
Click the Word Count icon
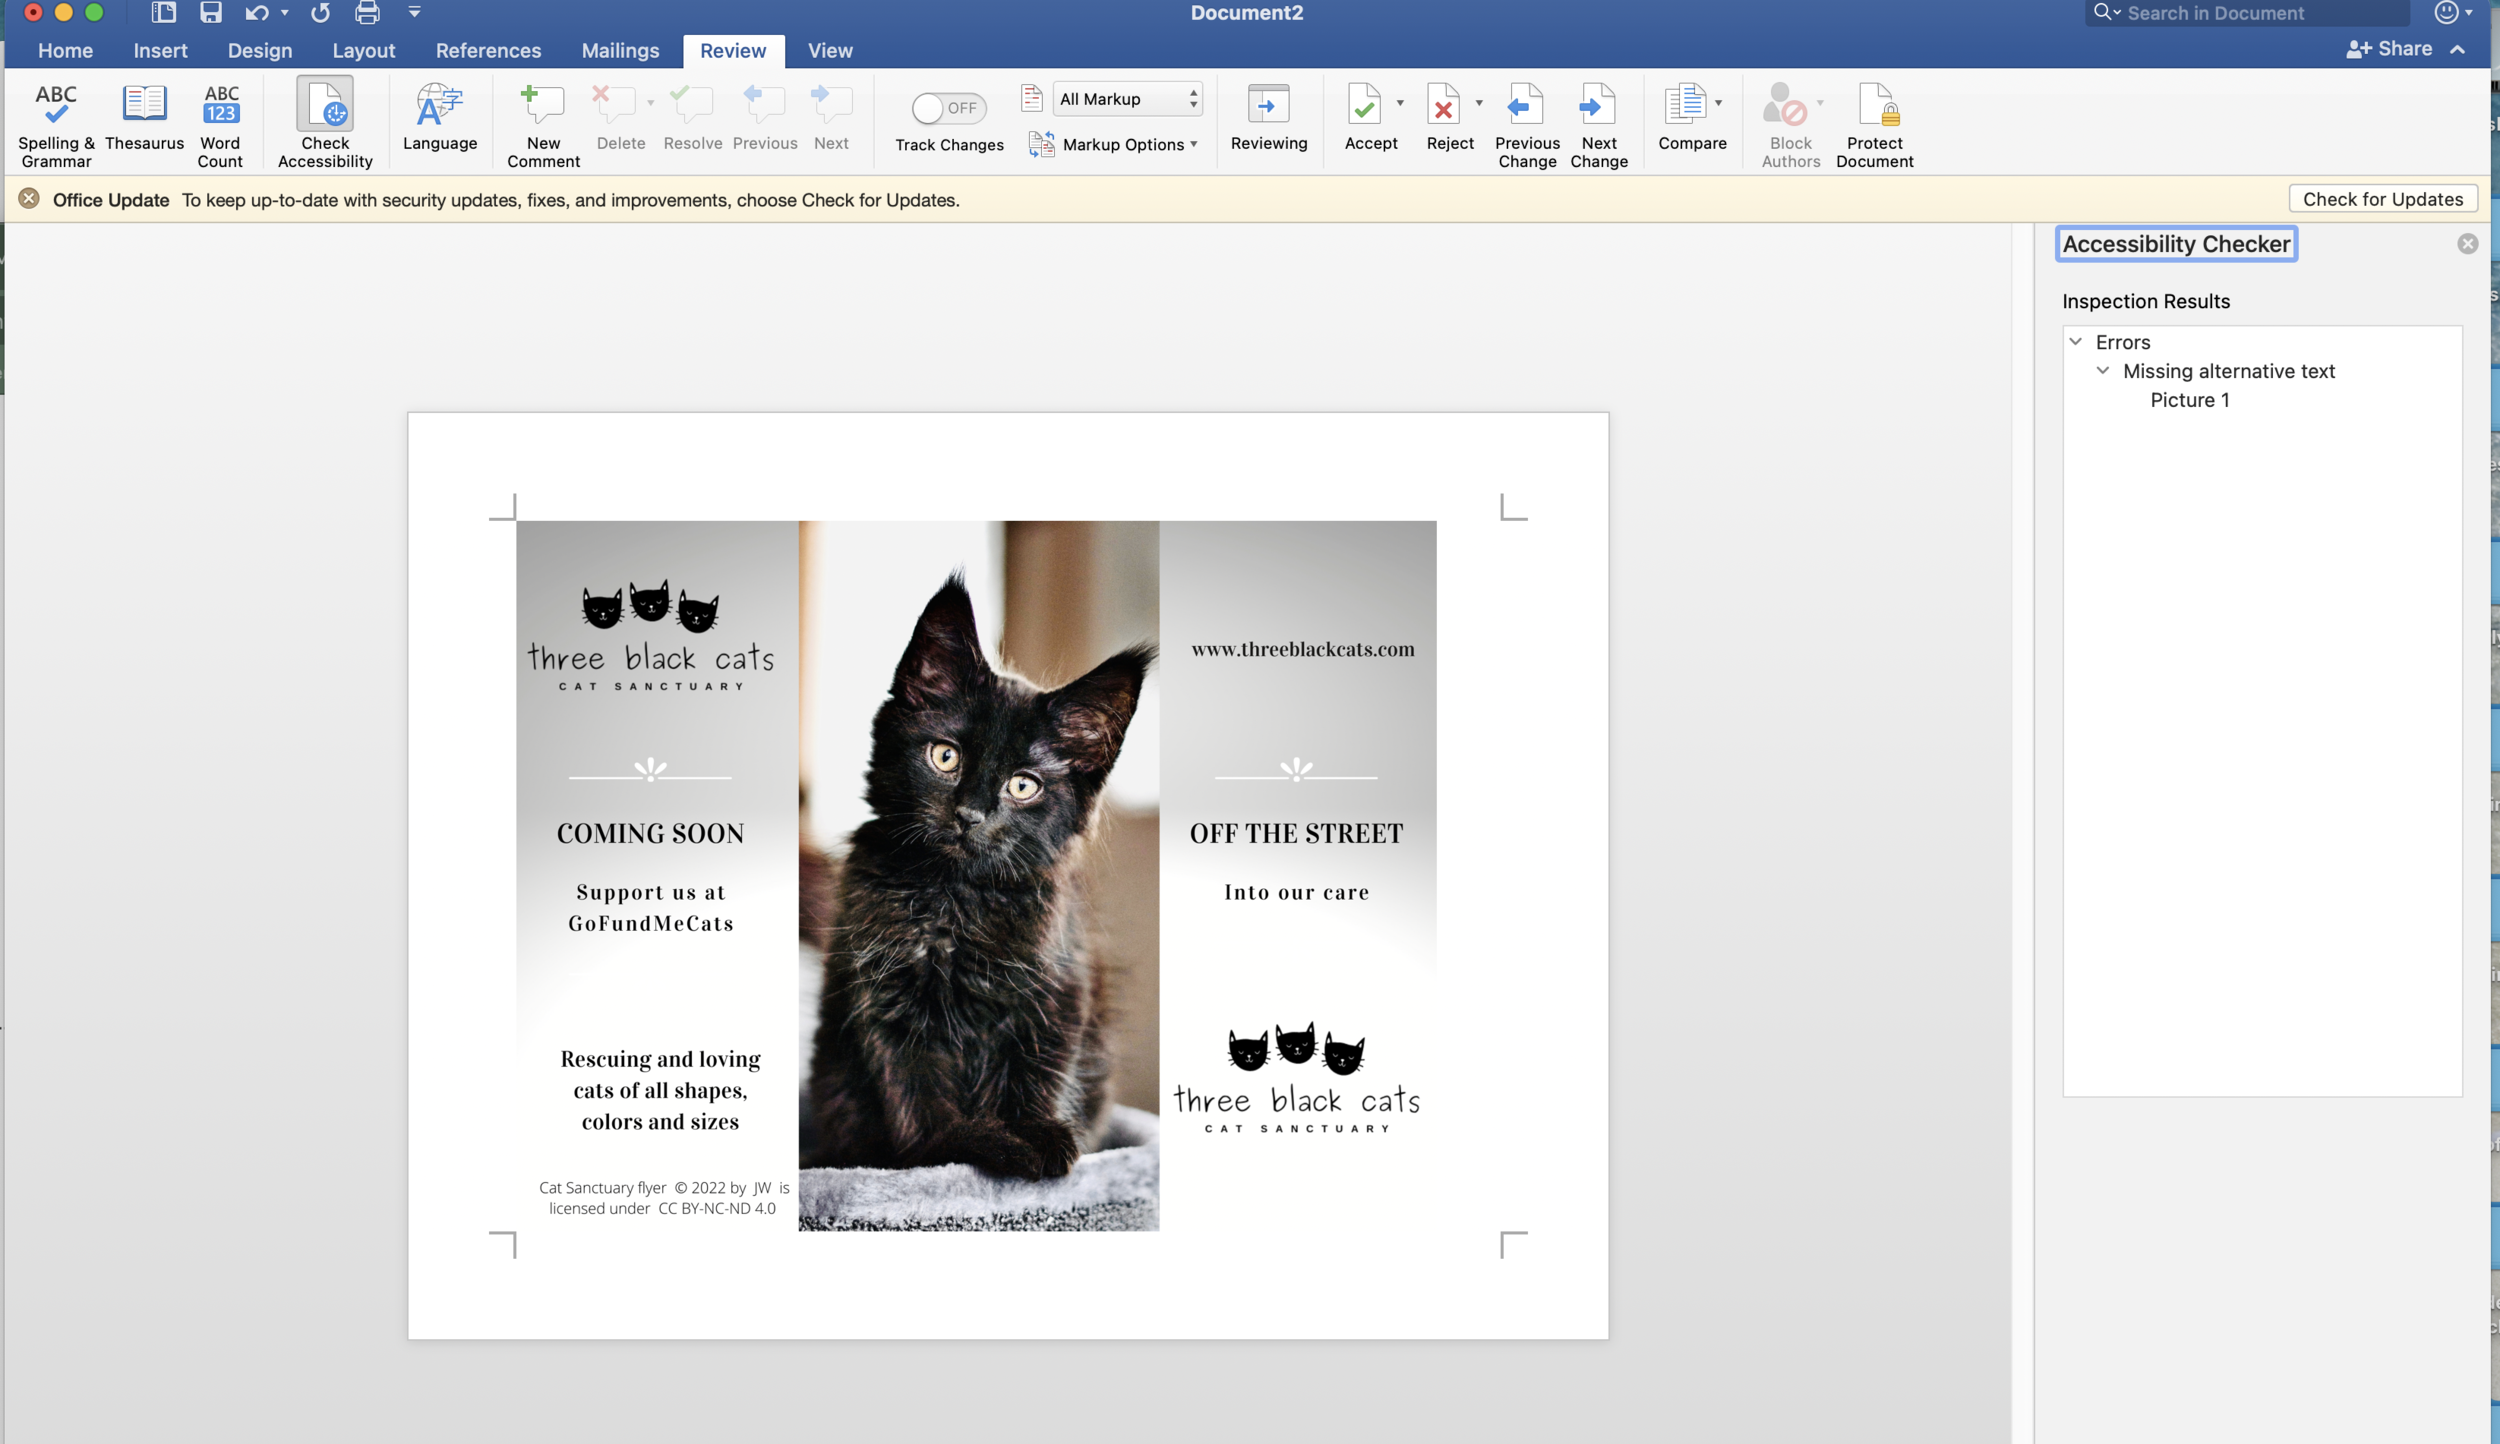pos(220,123)
